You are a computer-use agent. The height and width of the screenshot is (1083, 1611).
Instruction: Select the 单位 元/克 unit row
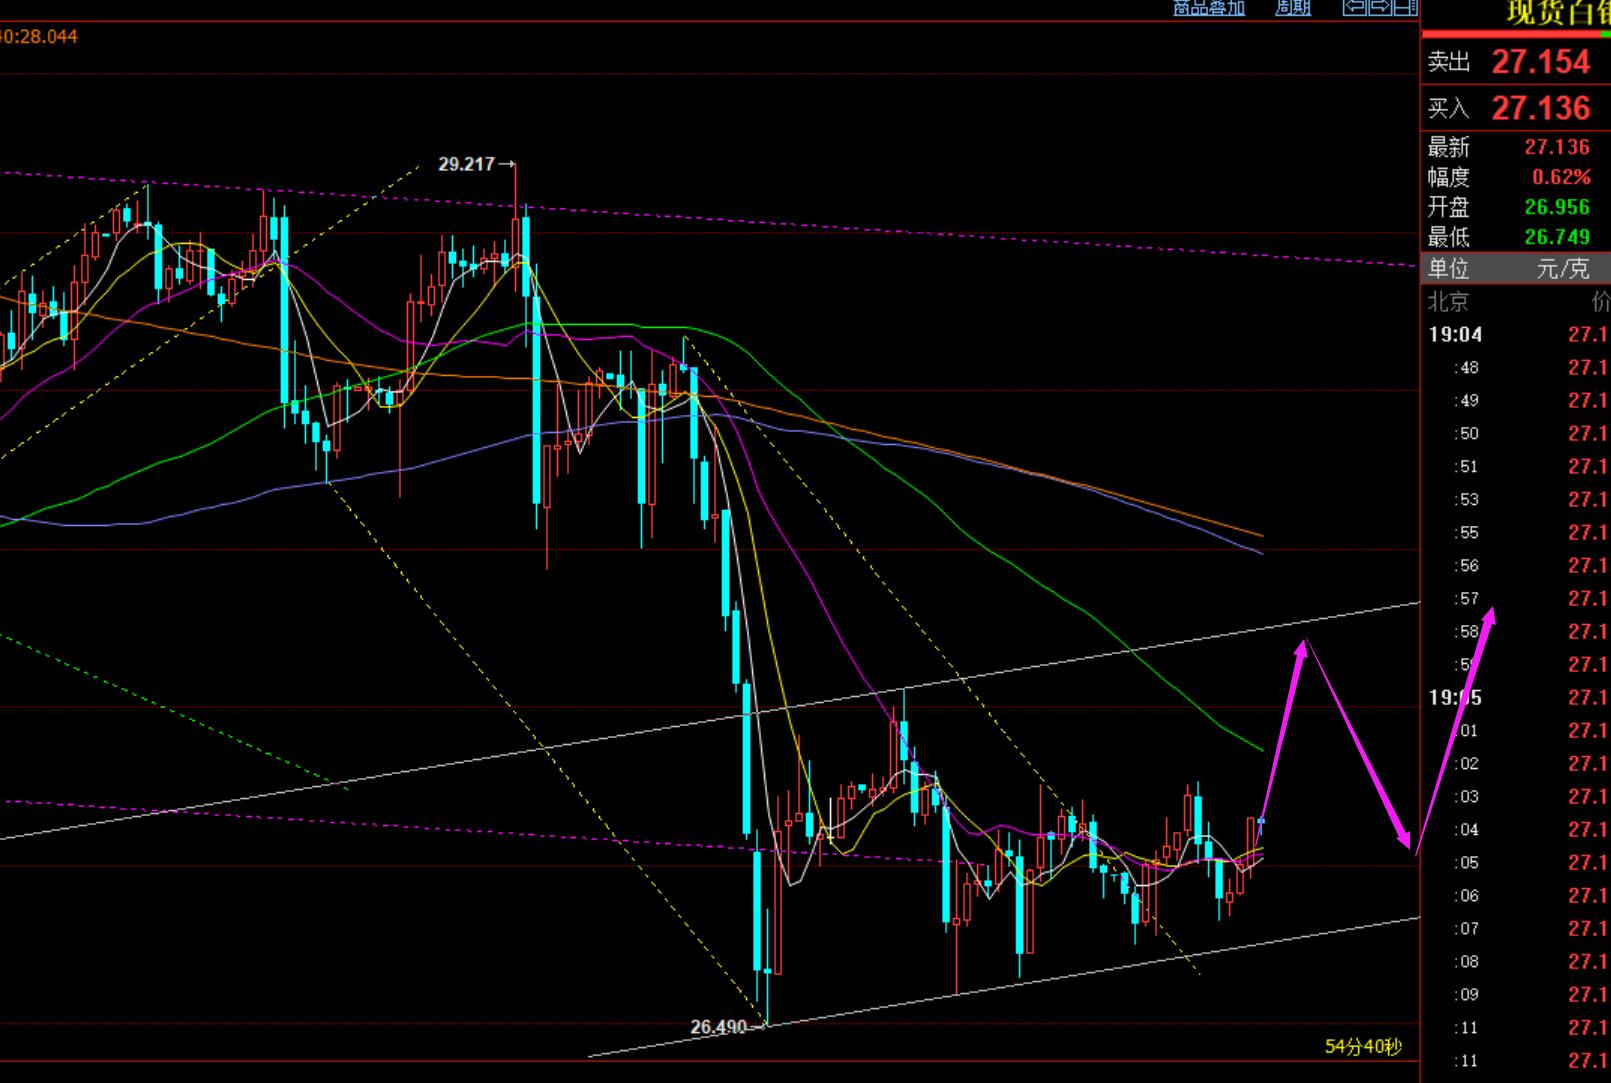coord(1516,268)
